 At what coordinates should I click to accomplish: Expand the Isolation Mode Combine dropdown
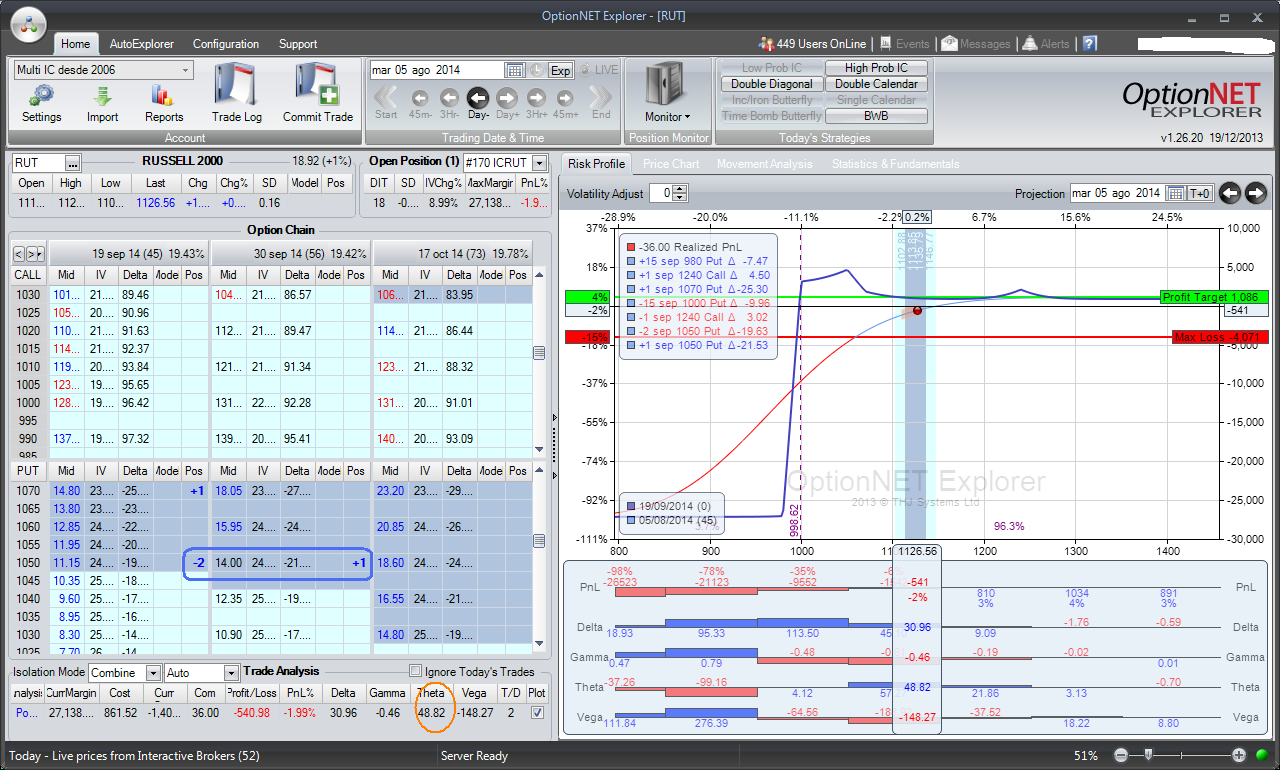coord(153,674)
